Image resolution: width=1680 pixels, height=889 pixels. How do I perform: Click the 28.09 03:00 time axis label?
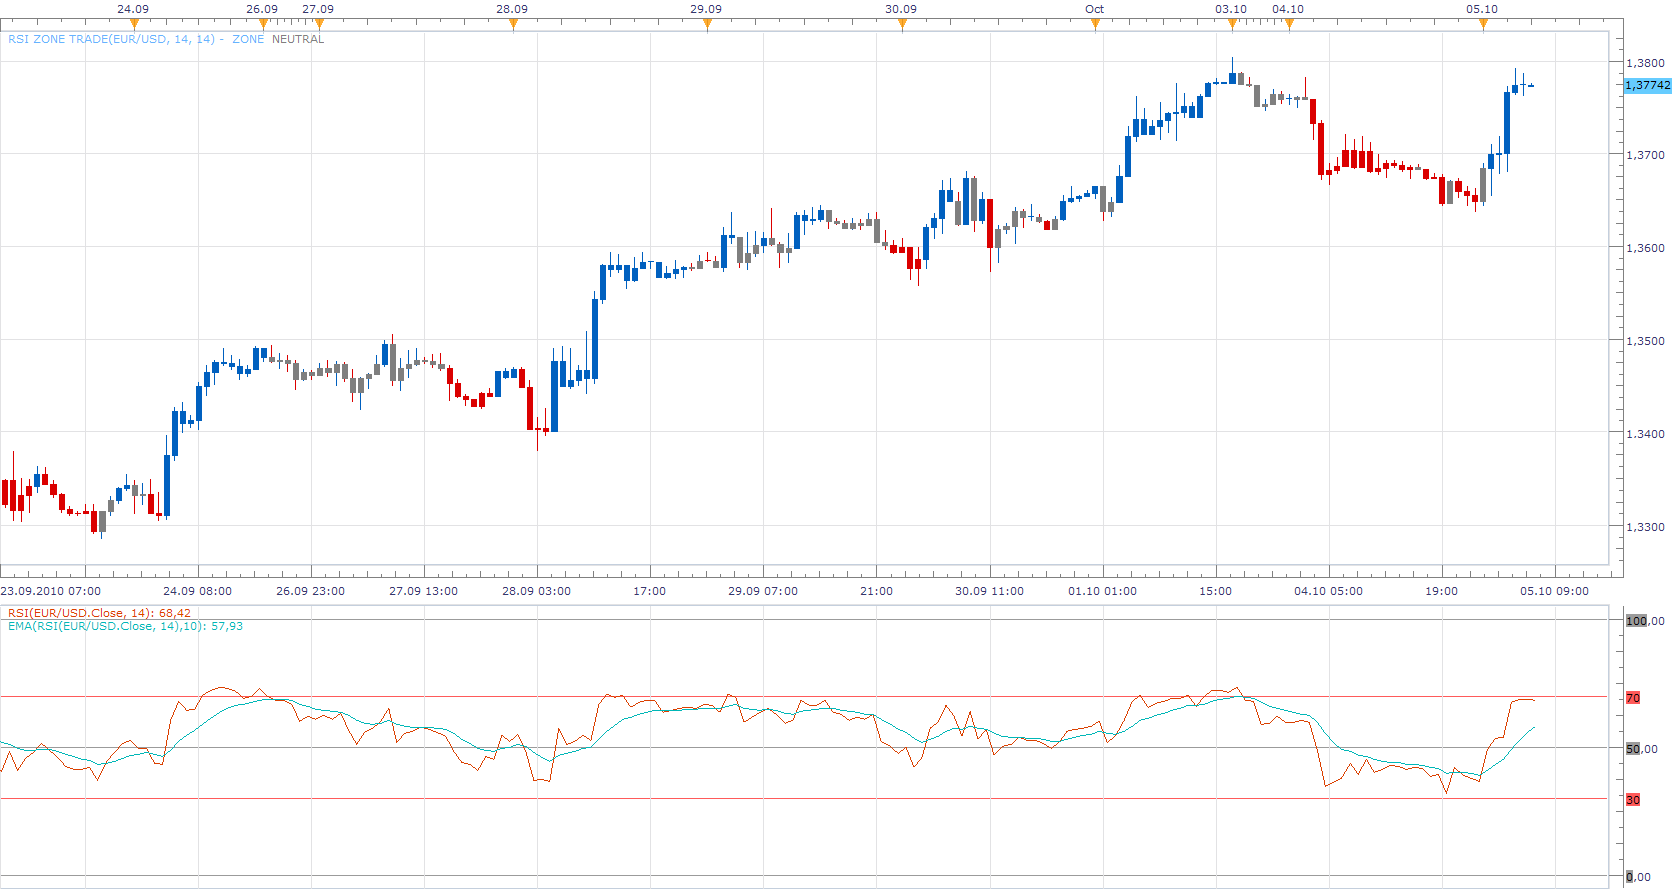(x=537, y=591)
